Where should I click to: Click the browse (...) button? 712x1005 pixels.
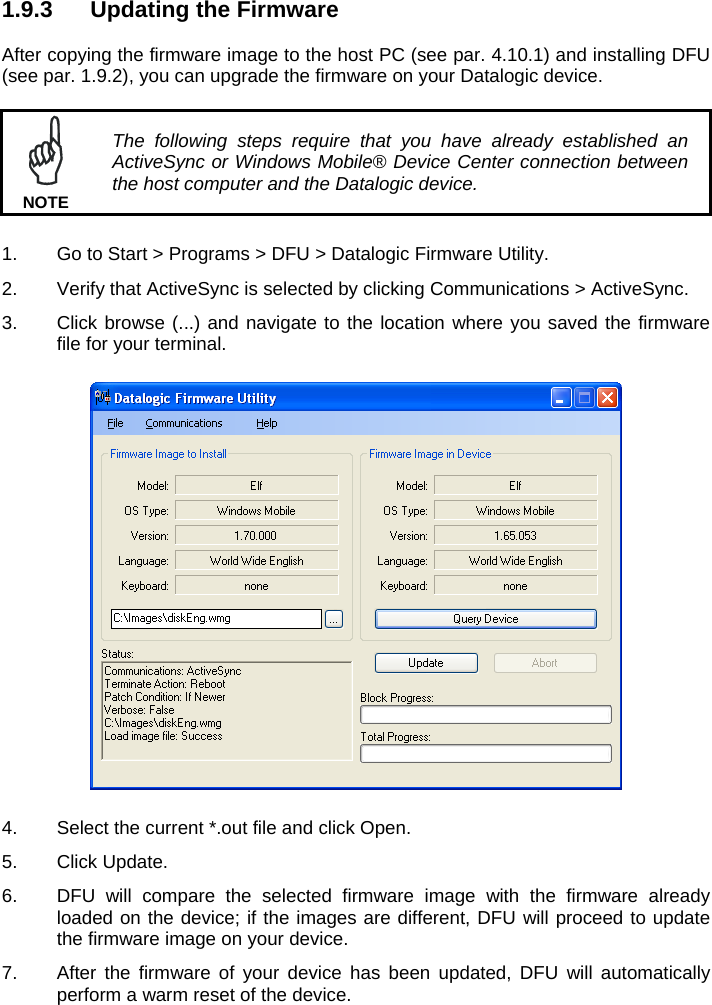point(334,619)
